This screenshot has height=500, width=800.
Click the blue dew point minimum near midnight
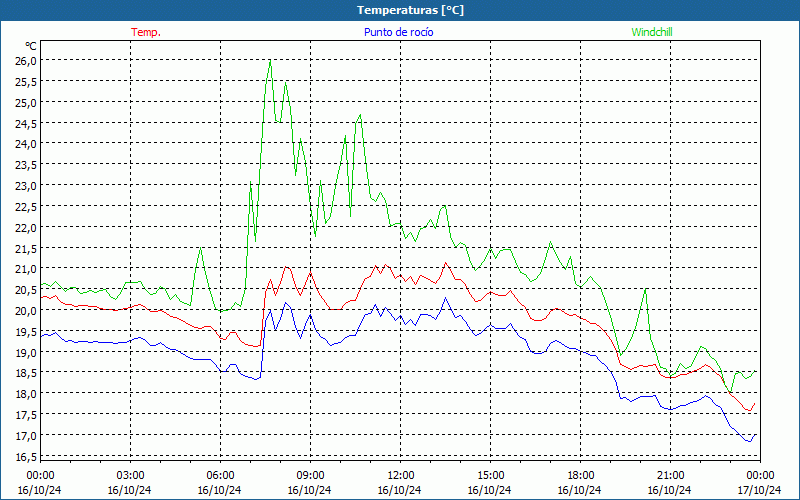pyautogui.click(x=749, y=441)
